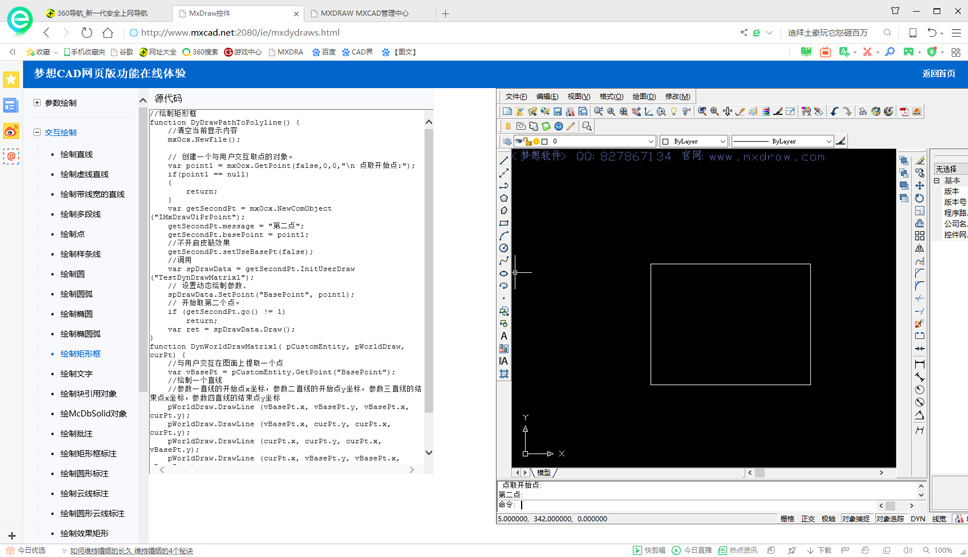Toggle 正交 (ortho) mode in status bar

point(808,519)
